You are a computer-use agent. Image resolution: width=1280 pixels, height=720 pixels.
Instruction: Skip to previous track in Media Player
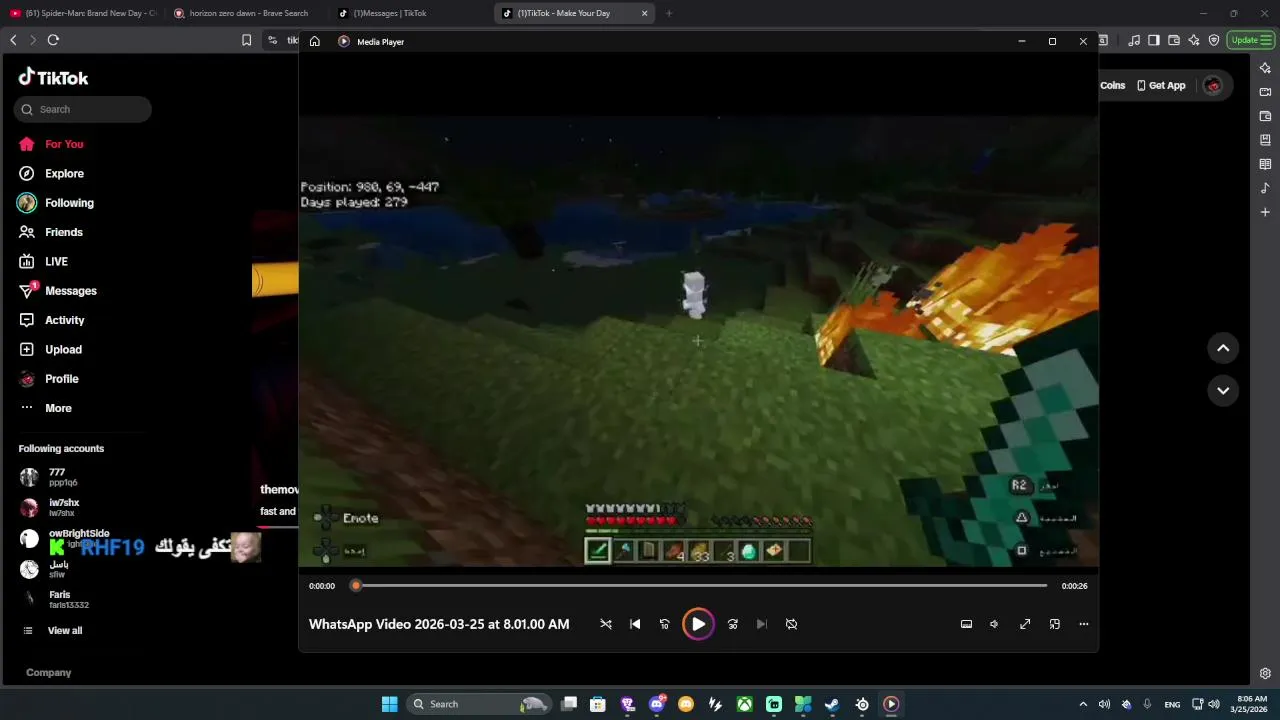[635, 624]
